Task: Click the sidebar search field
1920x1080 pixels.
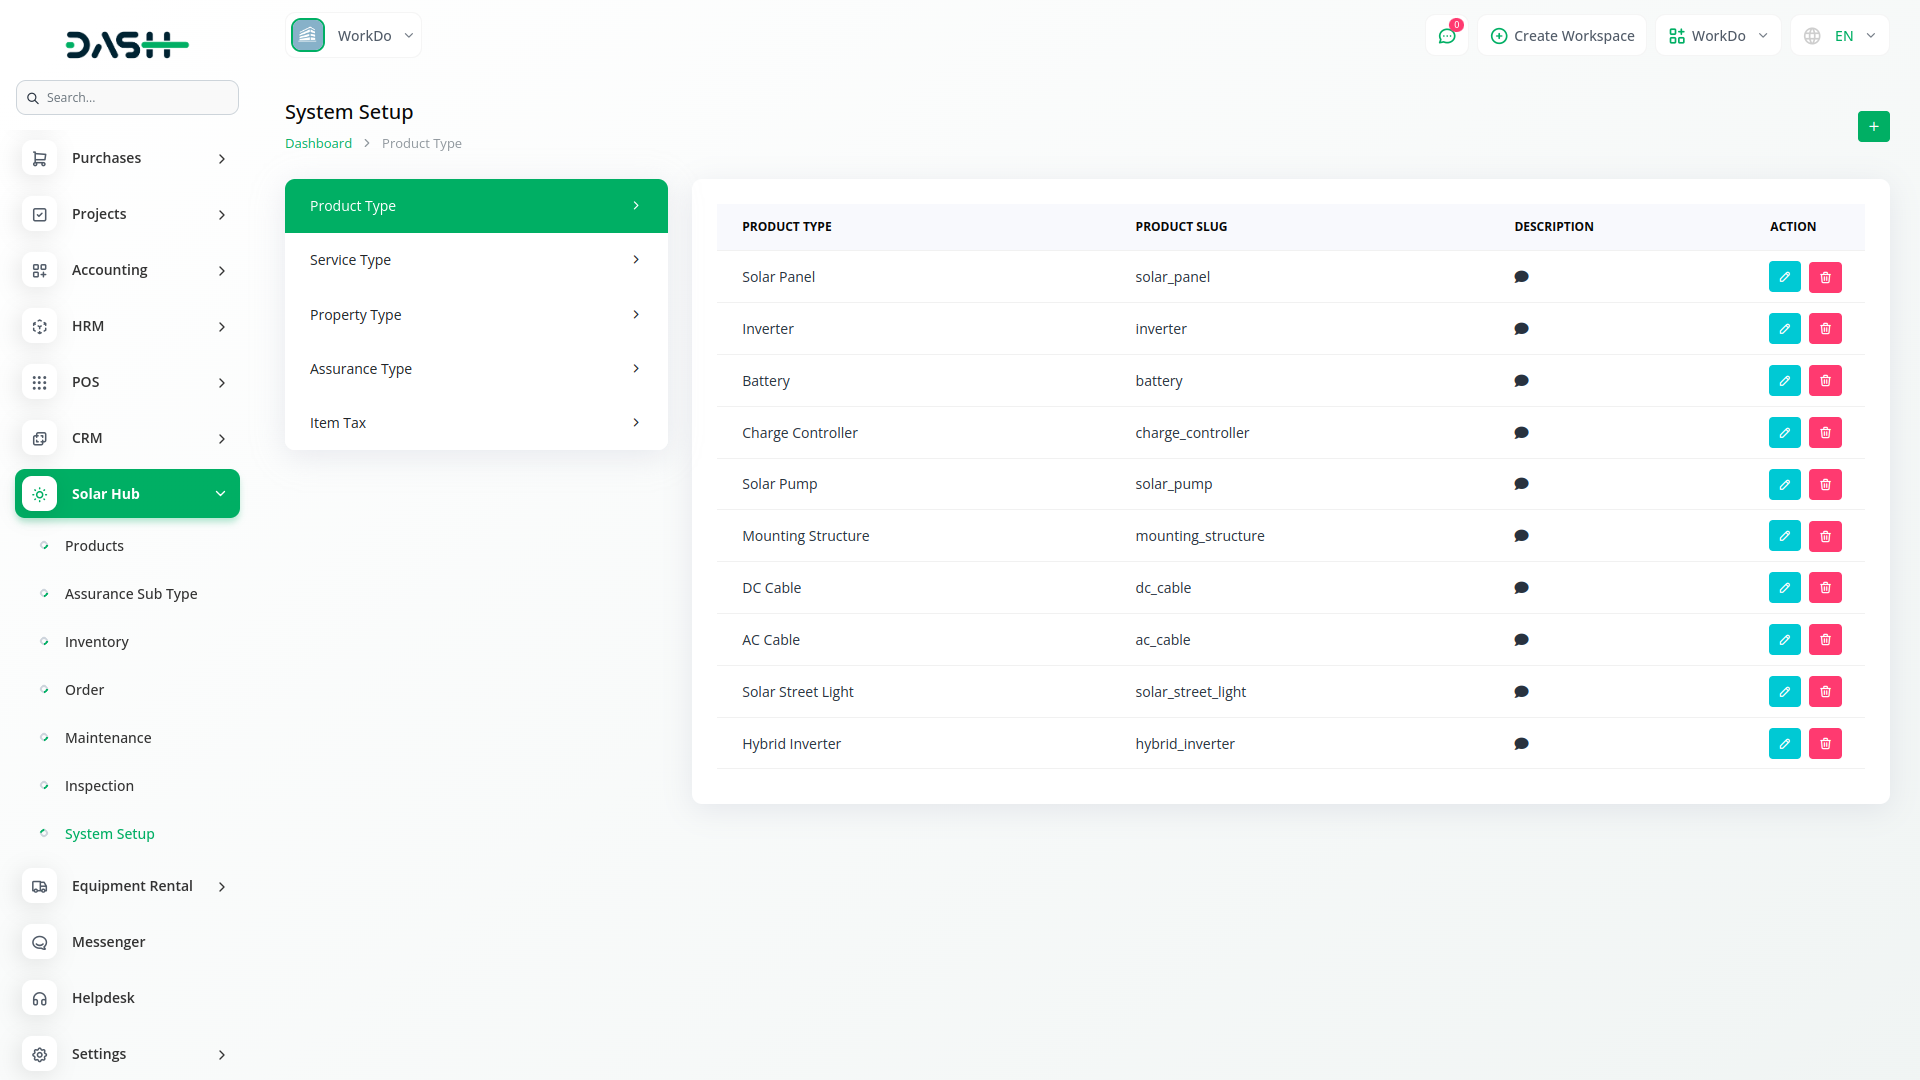Action: coord(127,98)
